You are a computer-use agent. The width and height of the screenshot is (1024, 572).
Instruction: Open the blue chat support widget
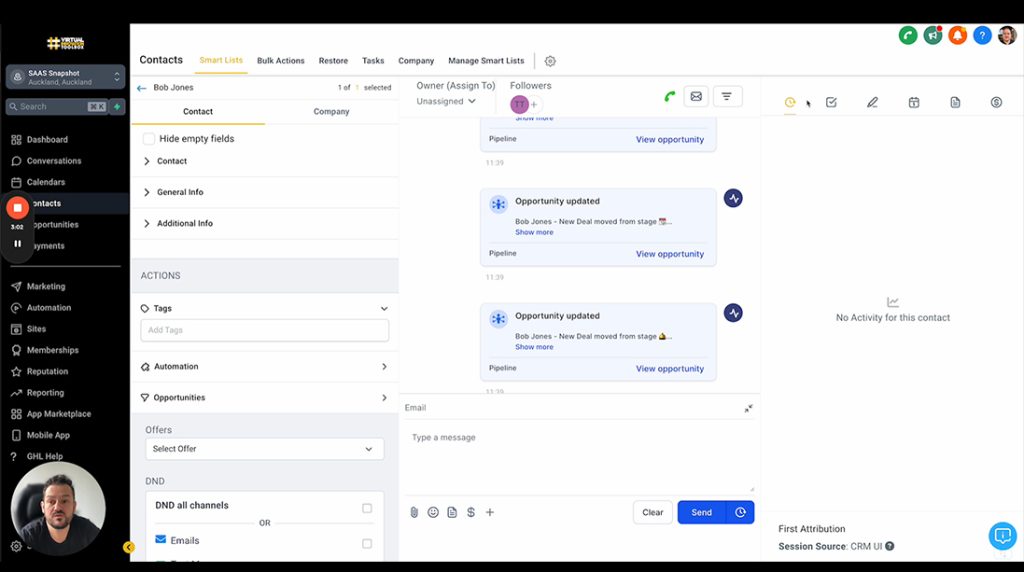pyautogui.click(x=1002, y=536)
